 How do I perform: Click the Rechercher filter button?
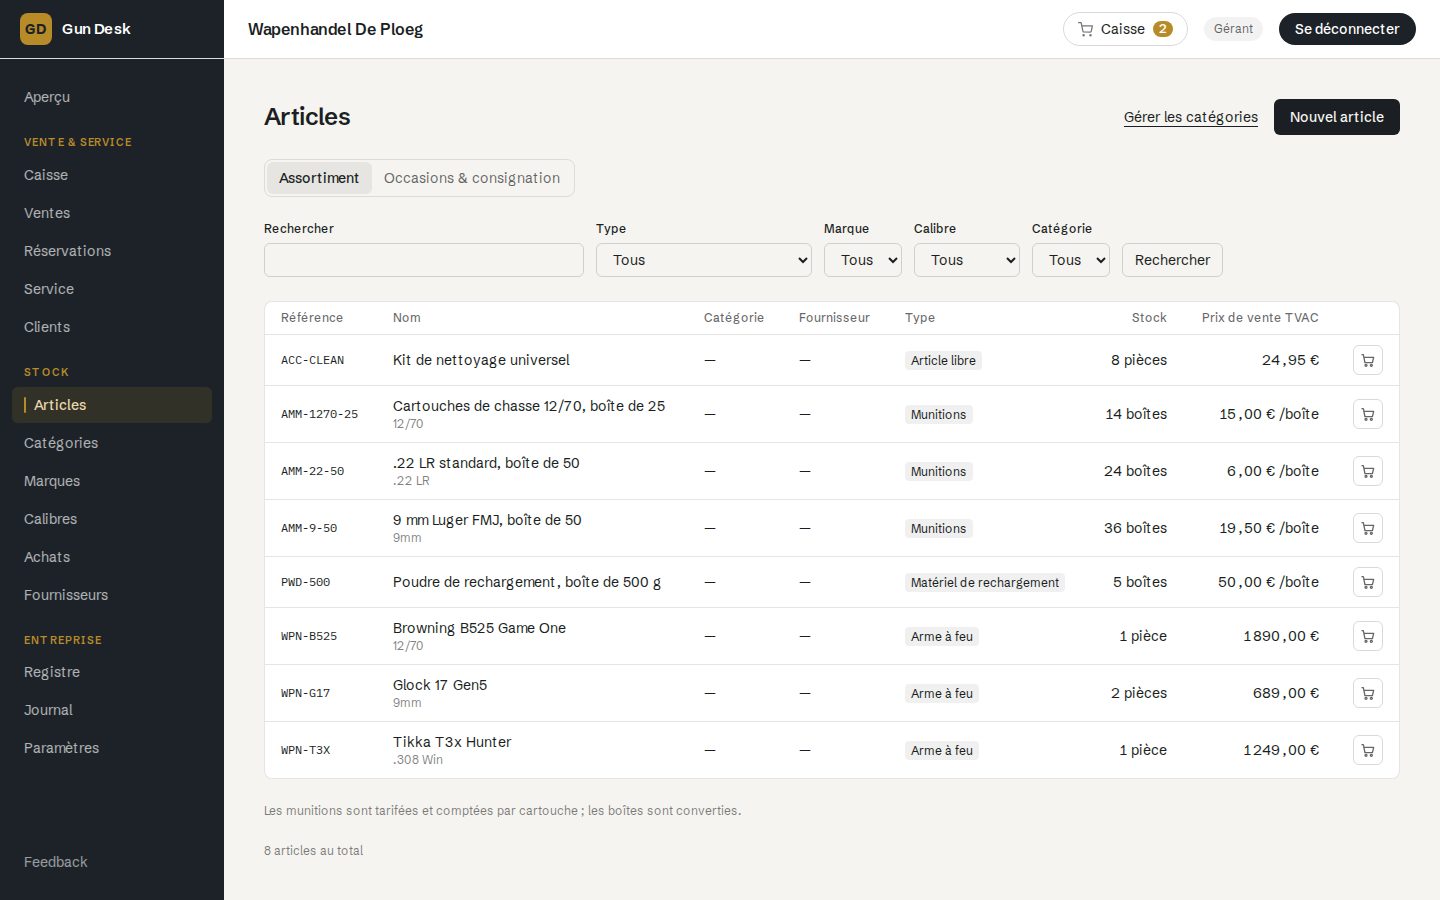[x=1172, y=260]
